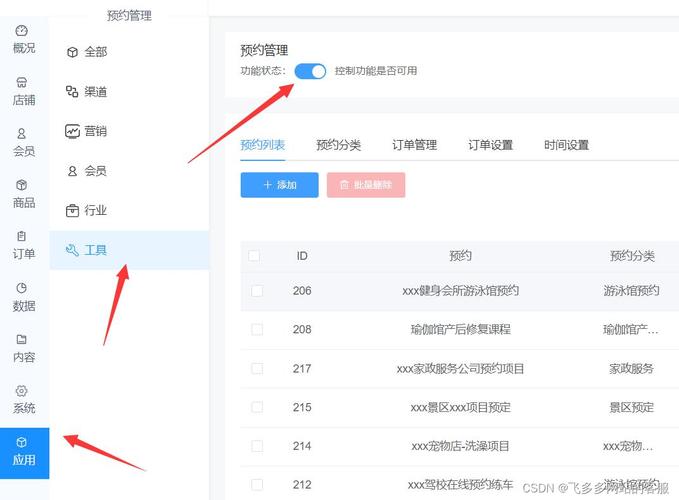This screenshot has width=679, height=500.
Task: Select the checkbox for row ID 217
Action: (257, 369)
